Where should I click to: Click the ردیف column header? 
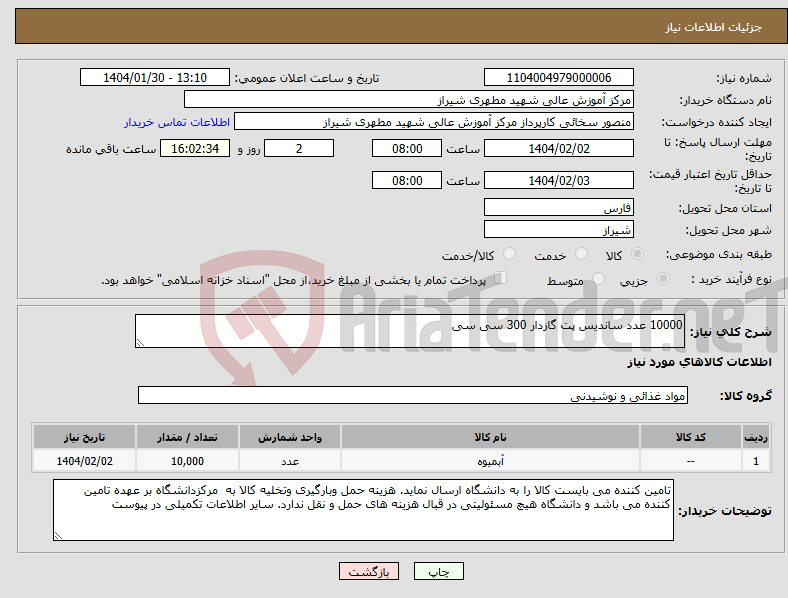coord(756,437)
